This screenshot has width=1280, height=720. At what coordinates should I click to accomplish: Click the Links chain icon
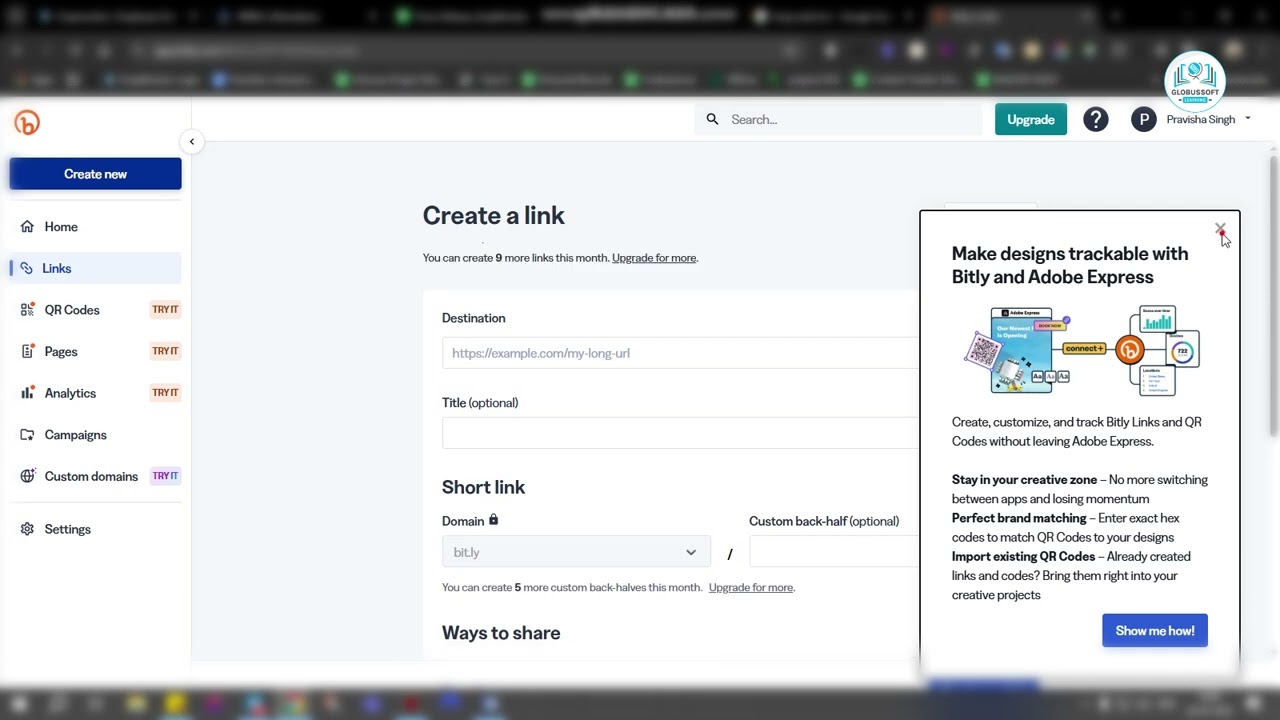click(26, 268)
